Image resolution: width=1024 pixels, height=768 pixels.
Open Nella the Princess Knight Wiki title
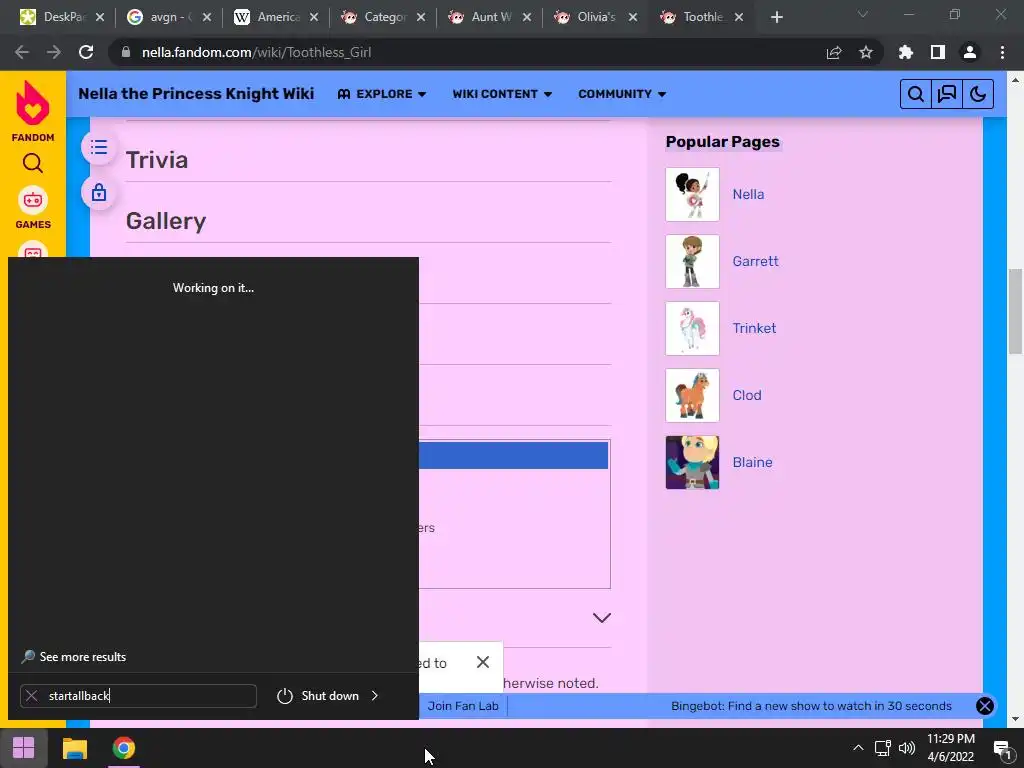click(196, 93)
